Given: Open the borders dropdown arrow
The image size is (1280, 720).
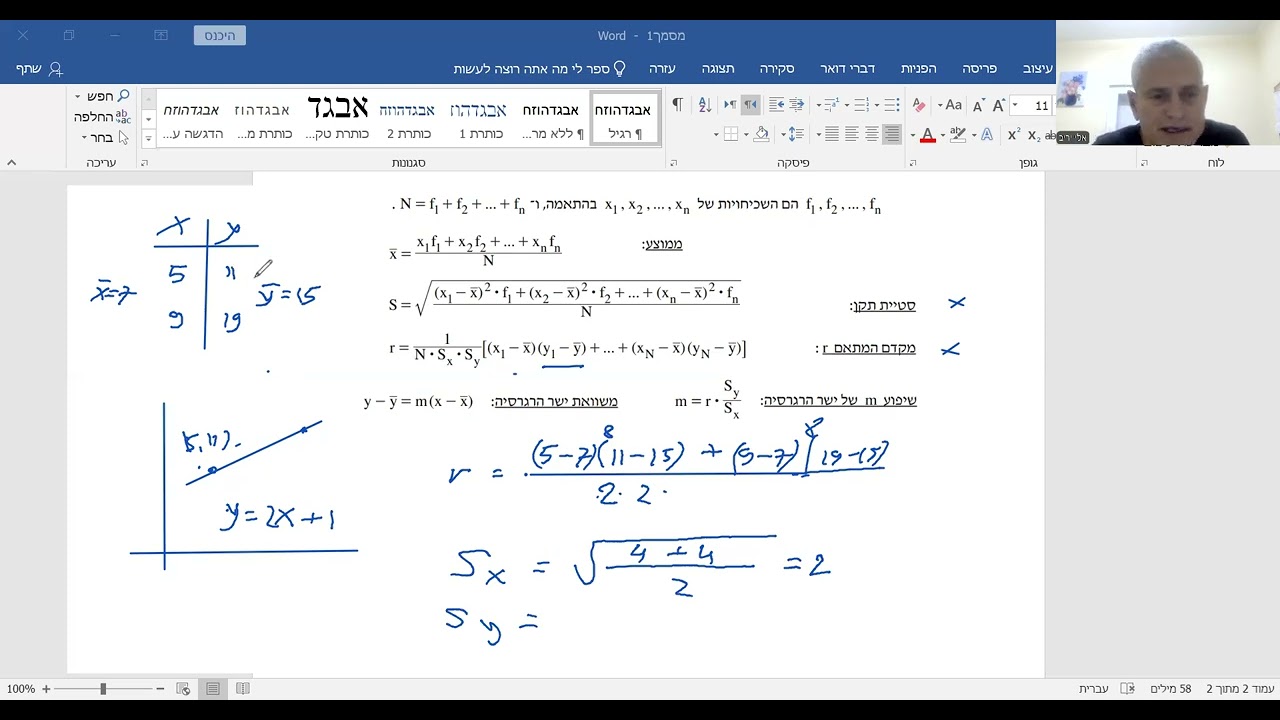Looking at the screenshot, I should coord(716,134).
